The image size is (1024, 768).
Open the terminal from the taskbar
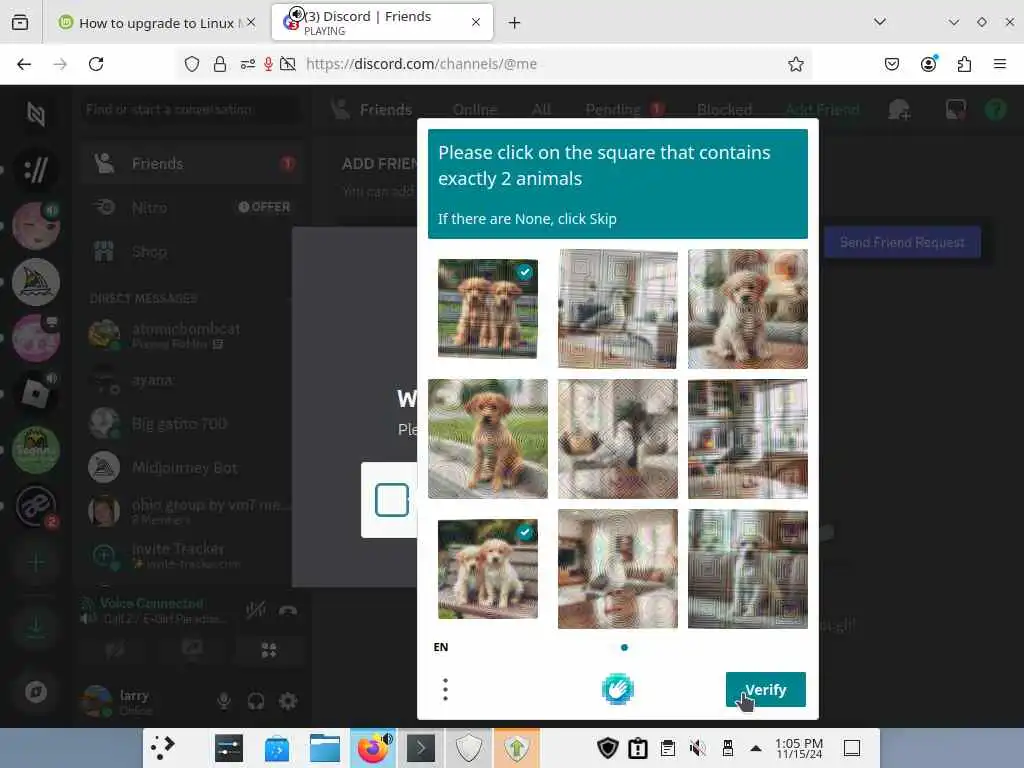click(421, 748)
